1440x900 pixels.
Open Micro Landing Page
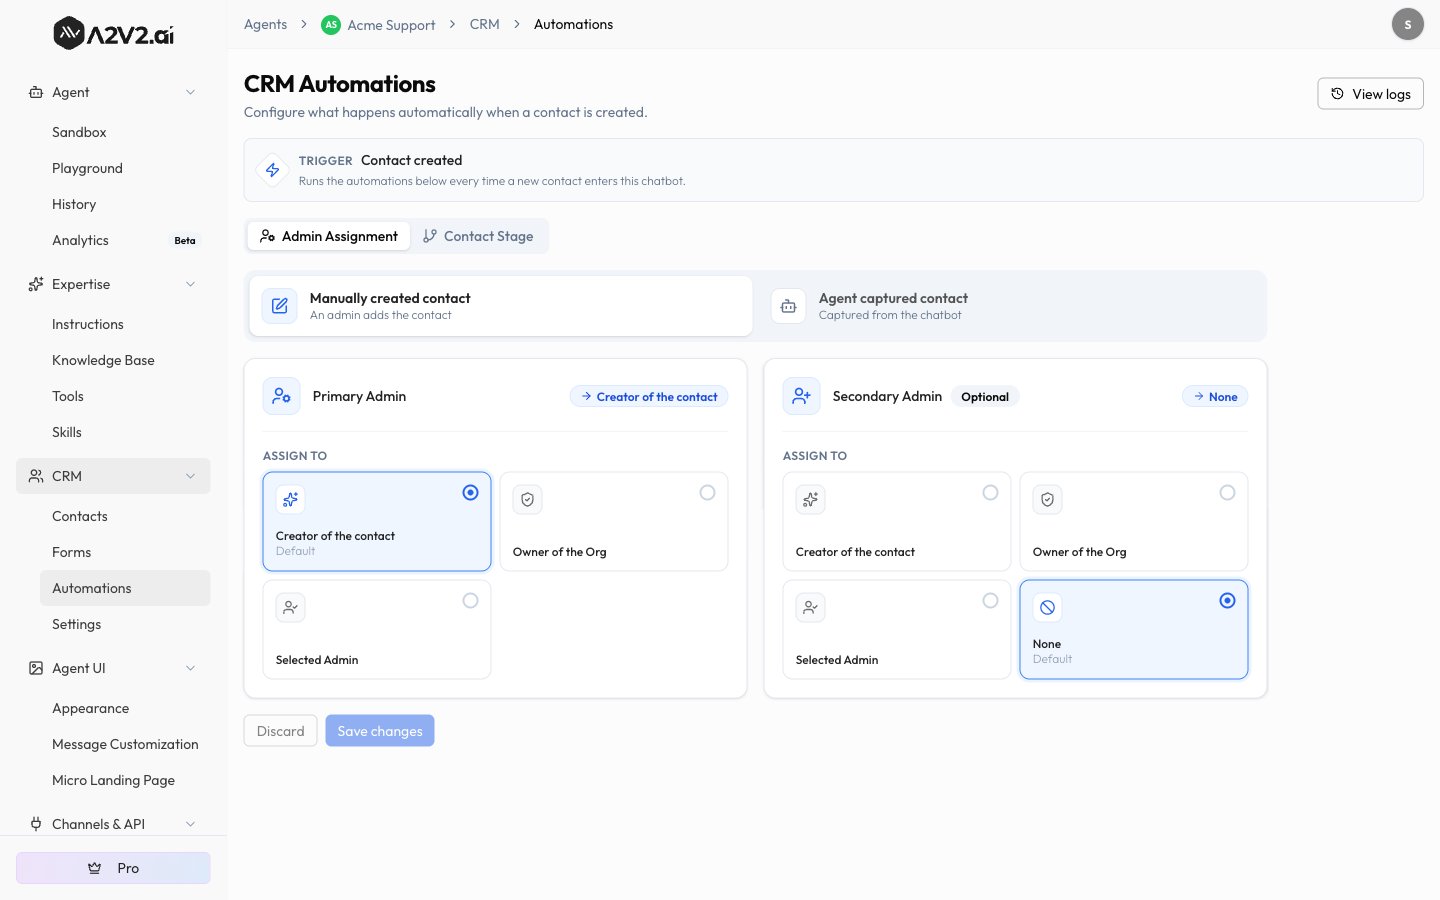[125, 780]
